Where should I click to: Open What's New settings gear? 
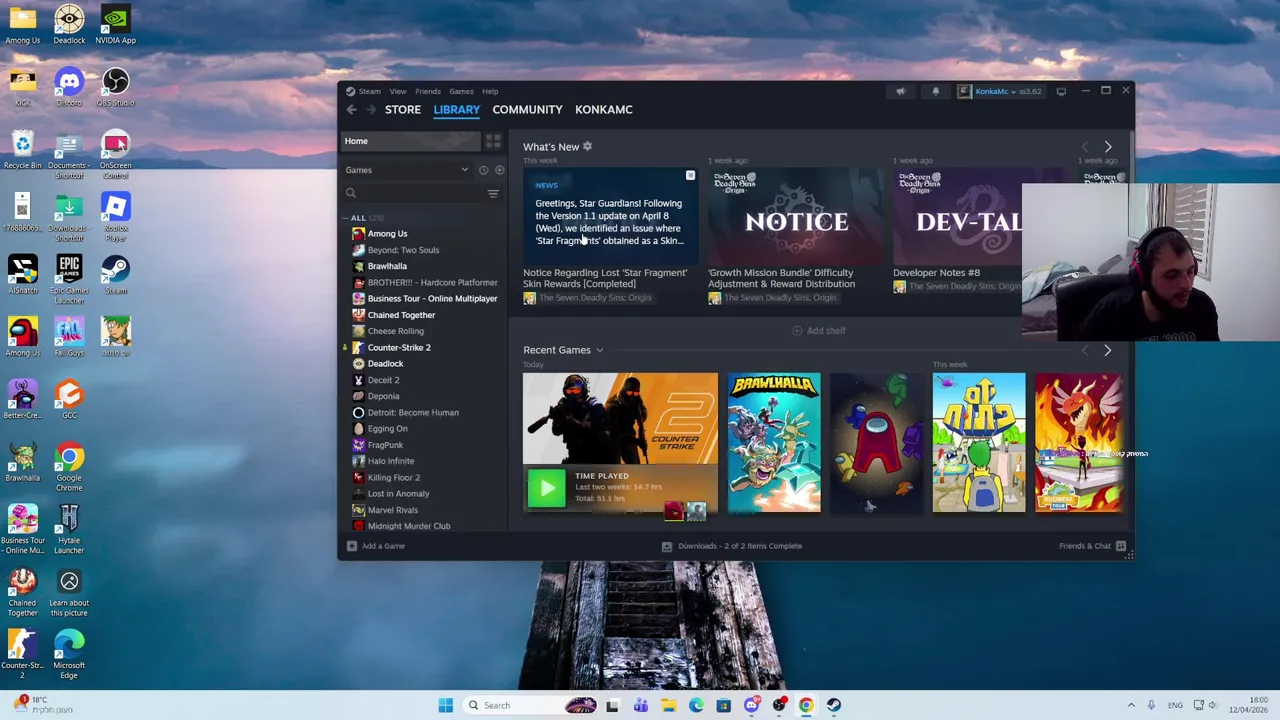(x=587, y=147)
